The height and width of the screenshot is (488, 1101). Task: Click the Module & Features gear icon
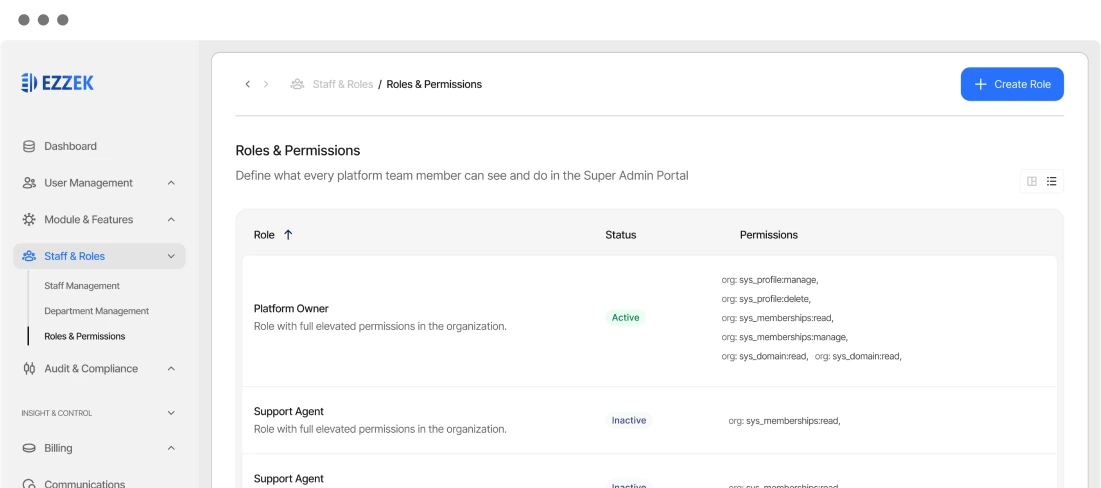[29, 219]
